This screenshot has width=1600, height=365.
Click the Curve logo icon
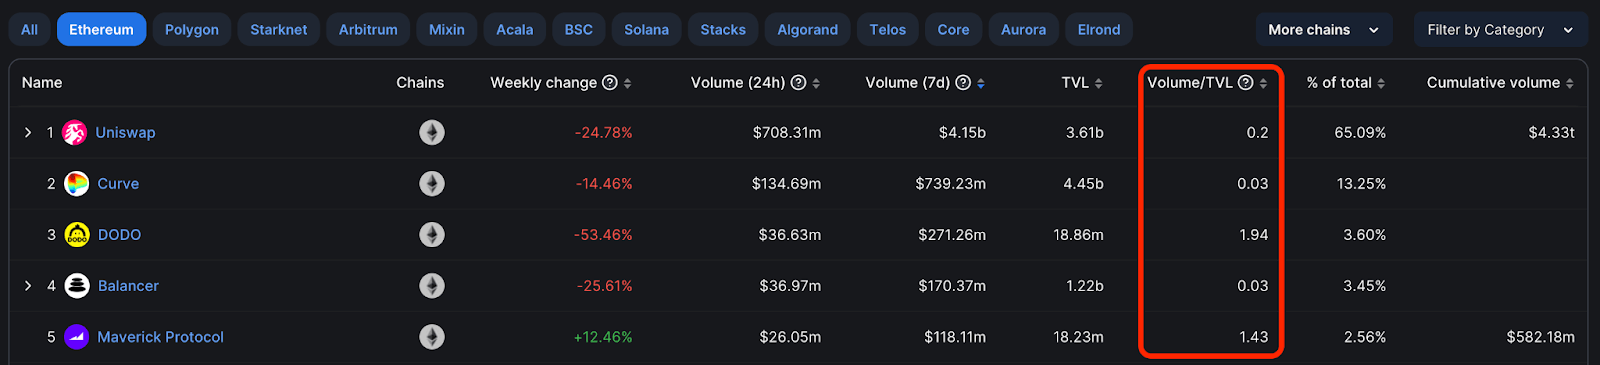(x=76, y=183)
